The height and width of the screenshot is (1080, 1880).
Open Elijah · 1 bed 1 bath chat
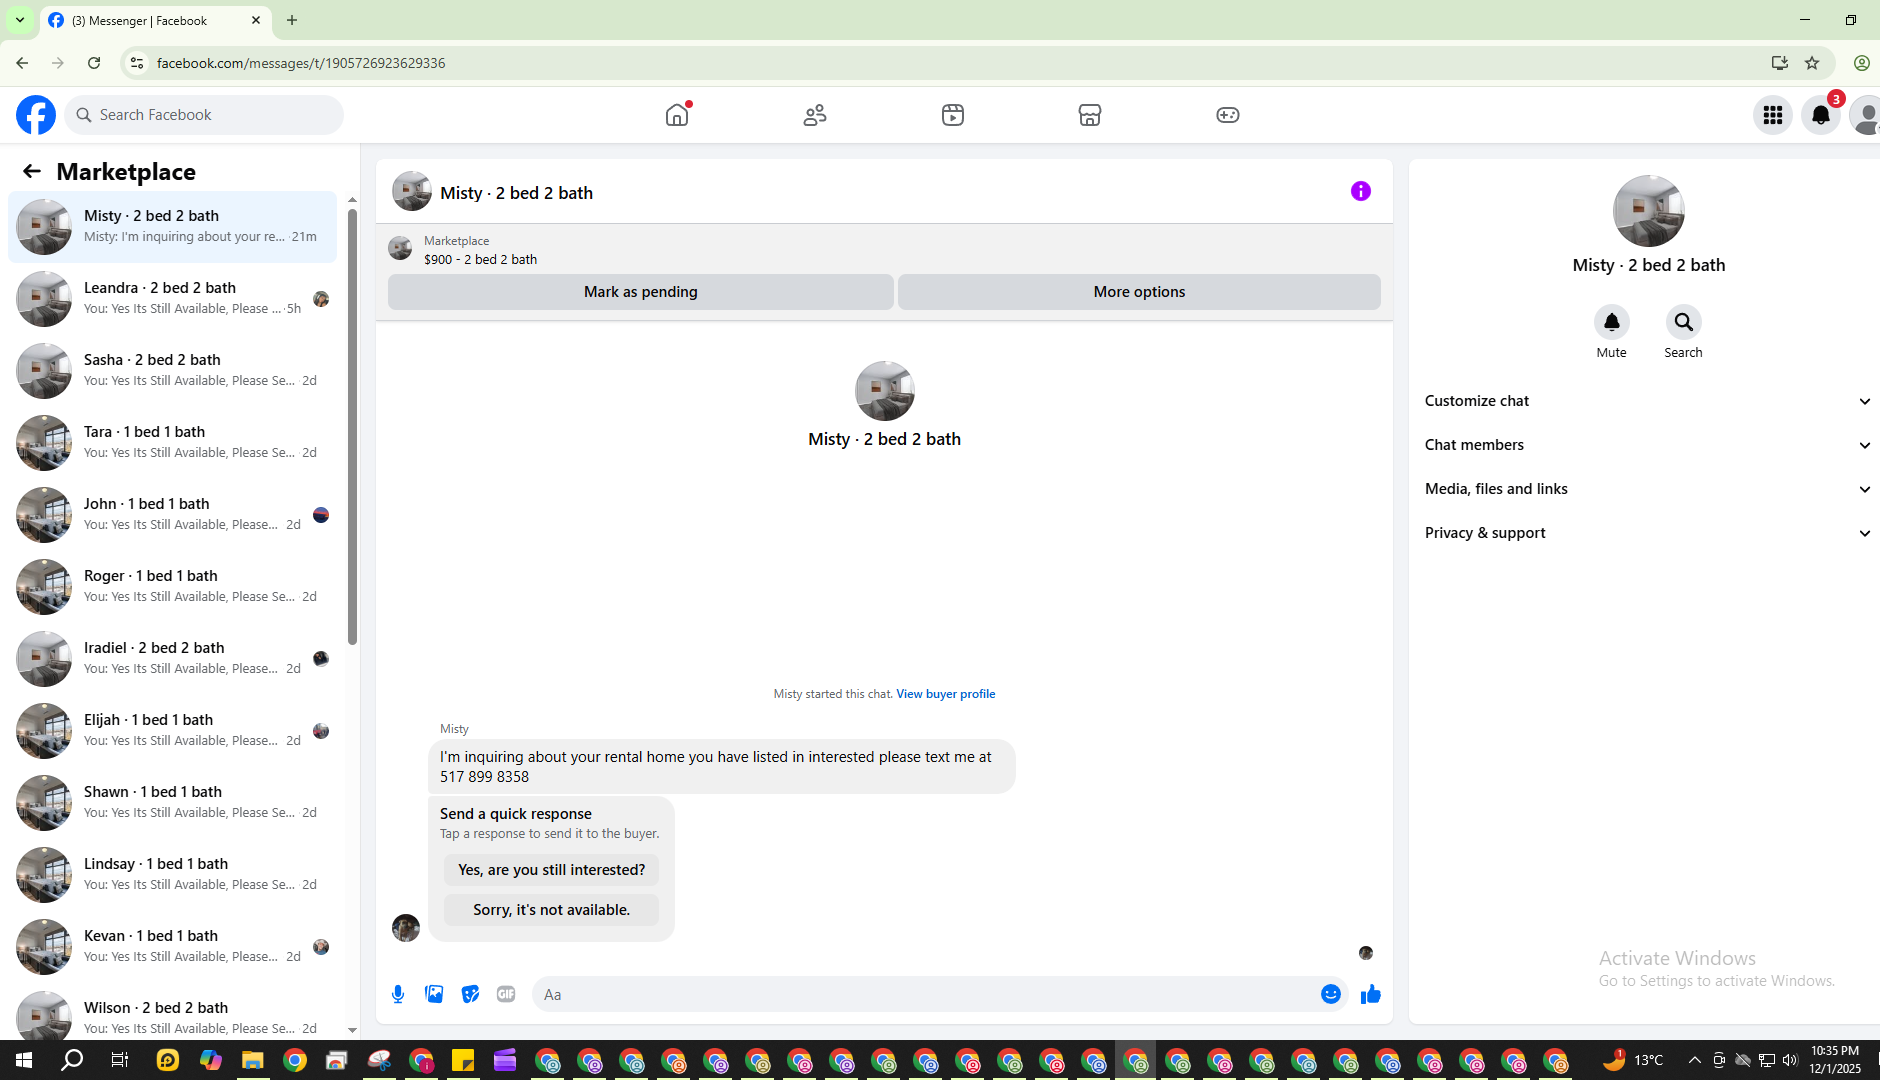(172, 731)
